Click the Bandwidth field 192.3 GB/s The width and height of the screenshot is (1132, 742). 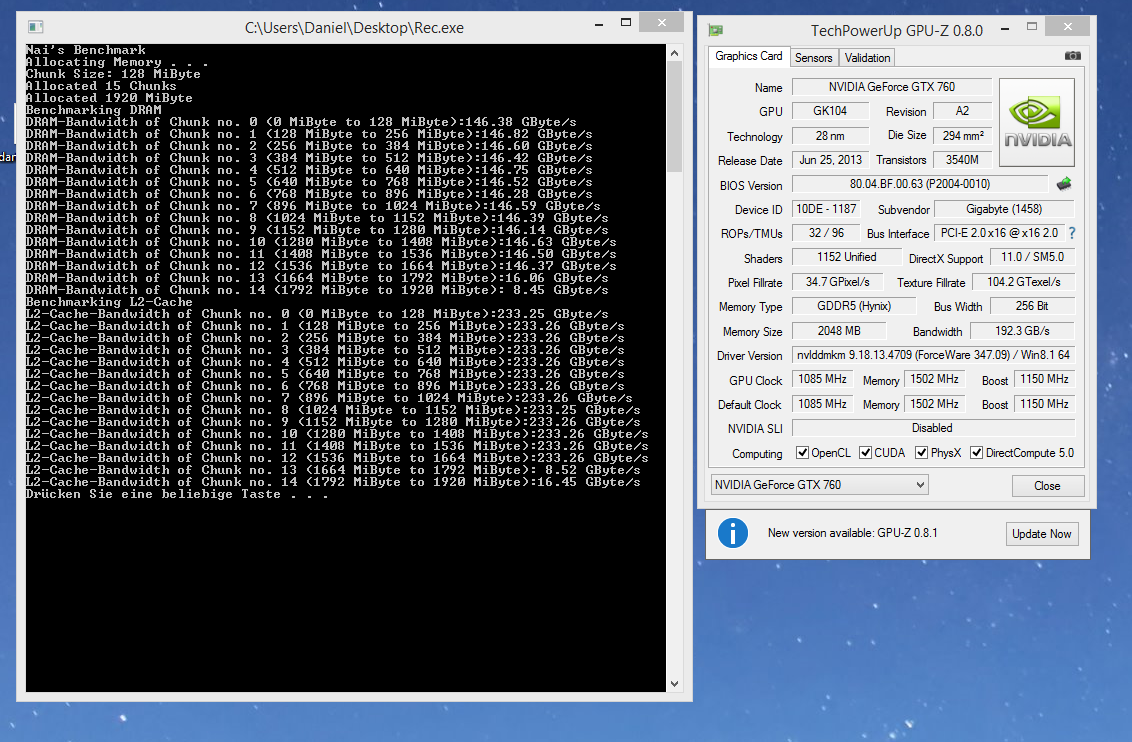[1022, 331]
